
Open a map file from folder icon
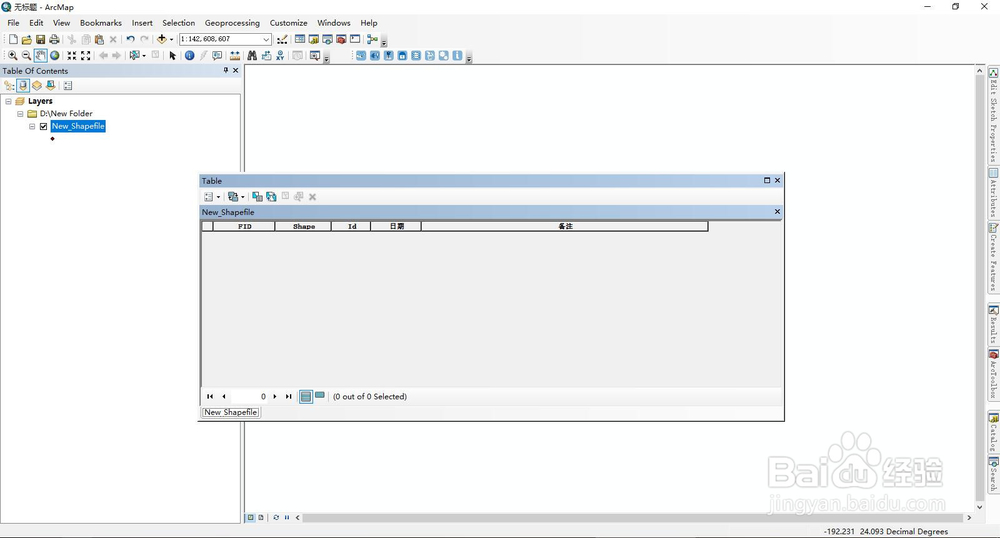point(27,40)
